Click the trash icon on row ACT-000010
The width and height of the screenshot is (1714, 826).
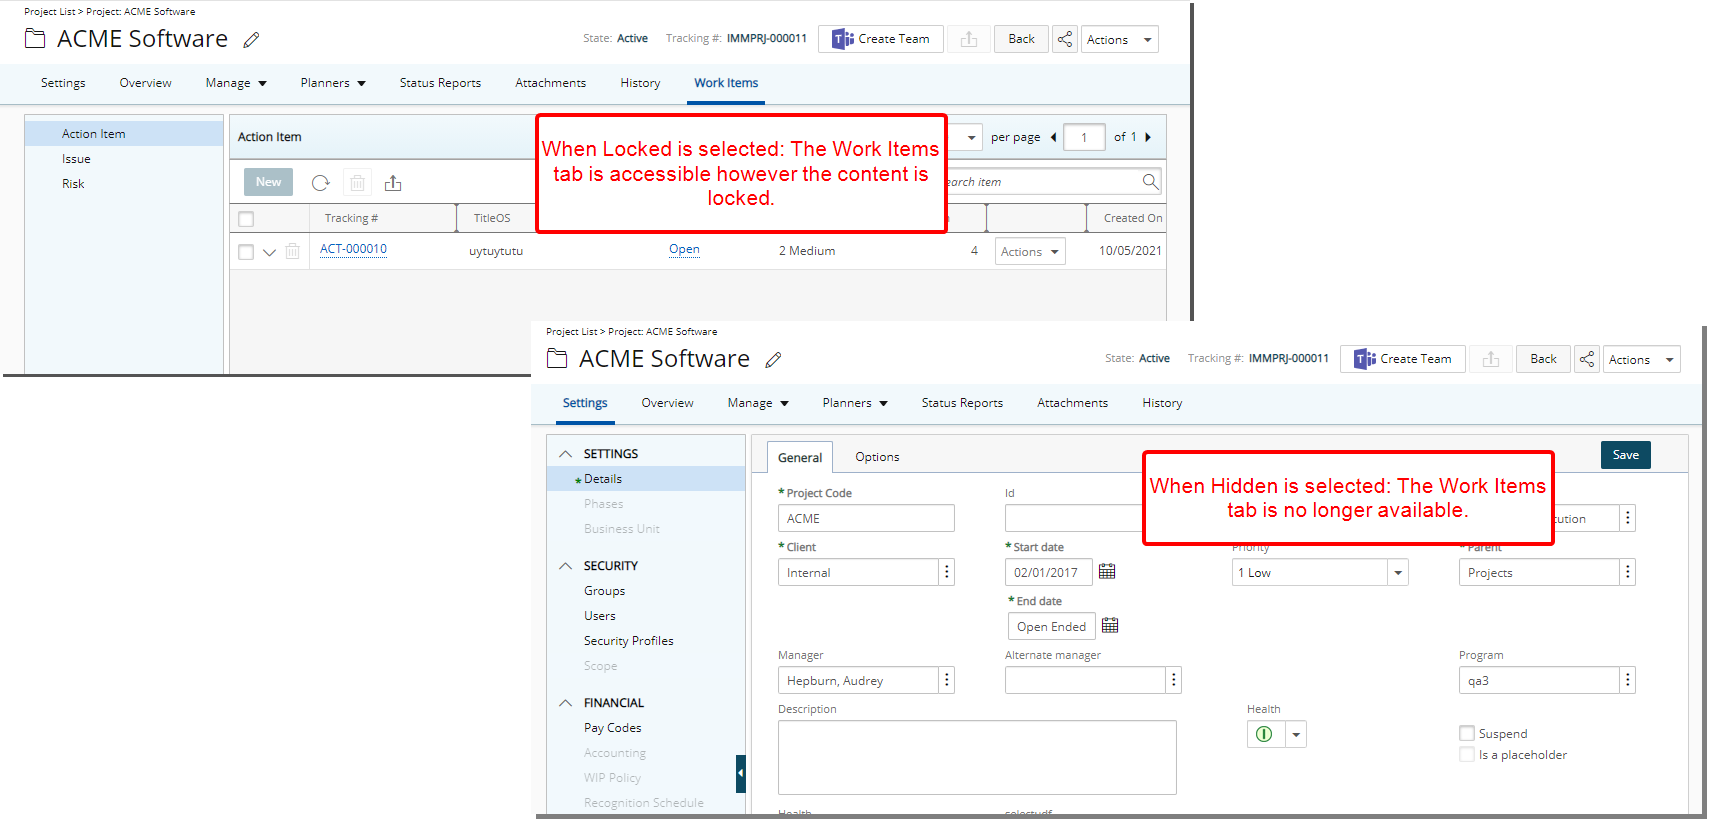(x=292, y=251)
